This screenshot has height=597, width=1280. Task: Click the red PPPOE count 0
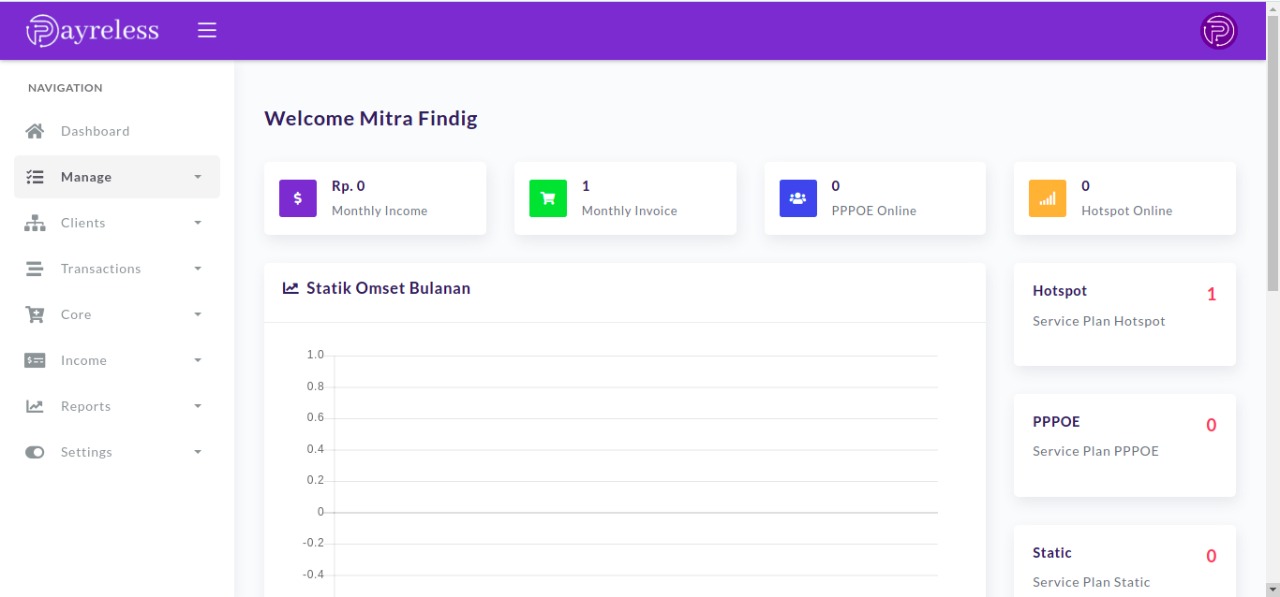click(1211, 425)
